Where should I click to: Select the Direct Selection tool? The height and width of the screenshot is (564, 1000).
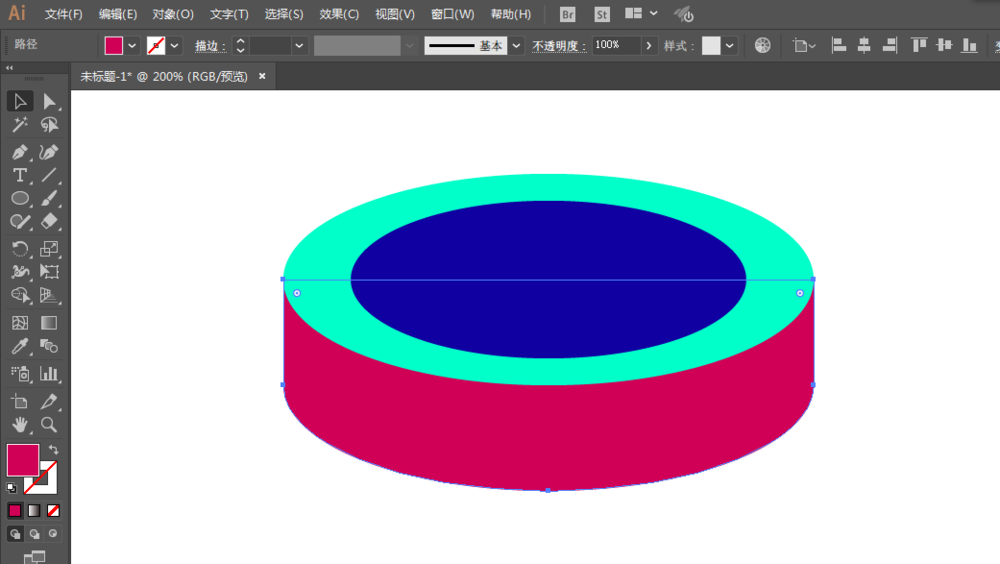click(49, 101)
